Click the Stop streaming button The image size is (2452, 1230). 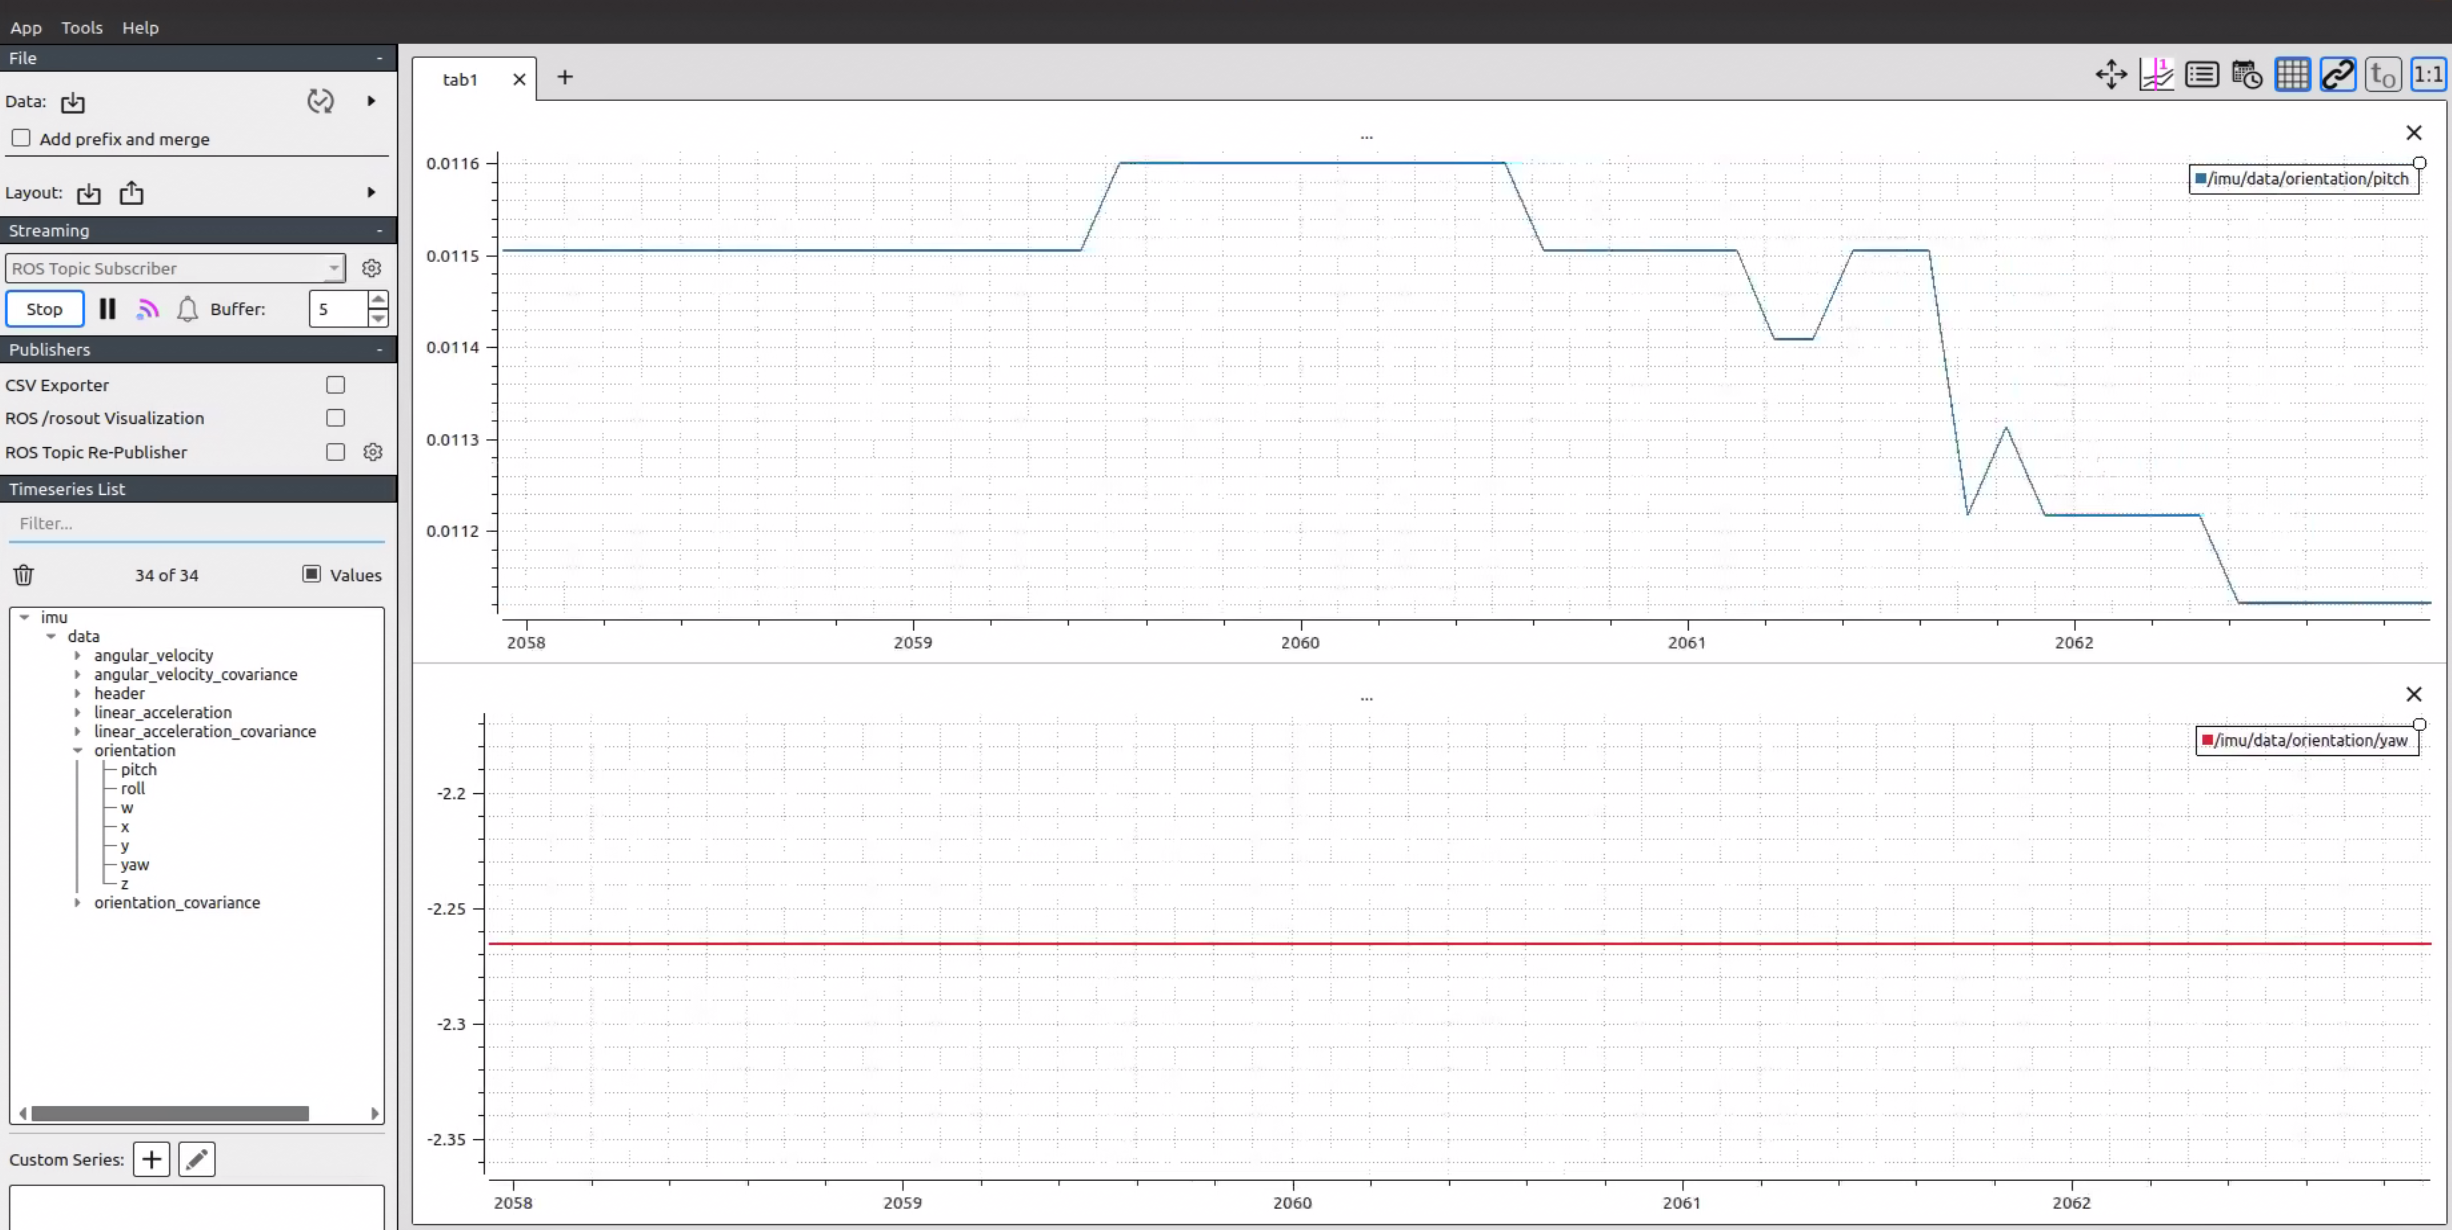tap(44, 309)
